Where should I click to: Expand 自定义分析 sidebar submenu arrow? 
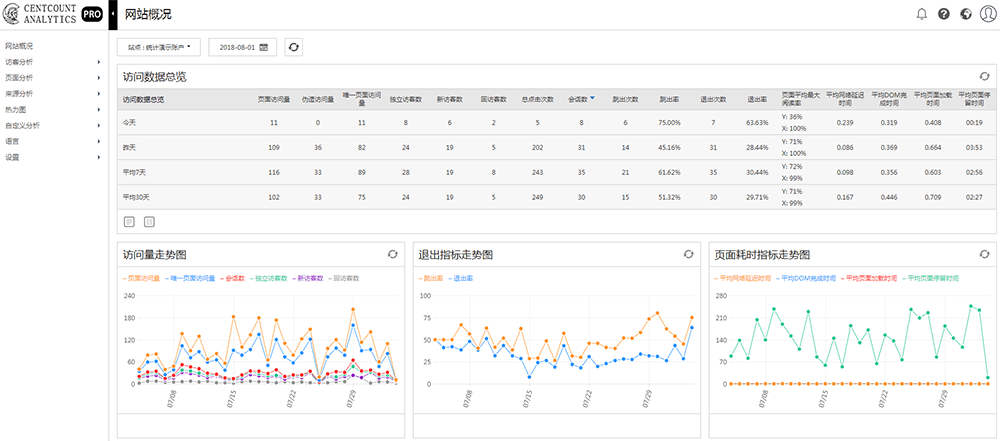[x=99, y=125]
